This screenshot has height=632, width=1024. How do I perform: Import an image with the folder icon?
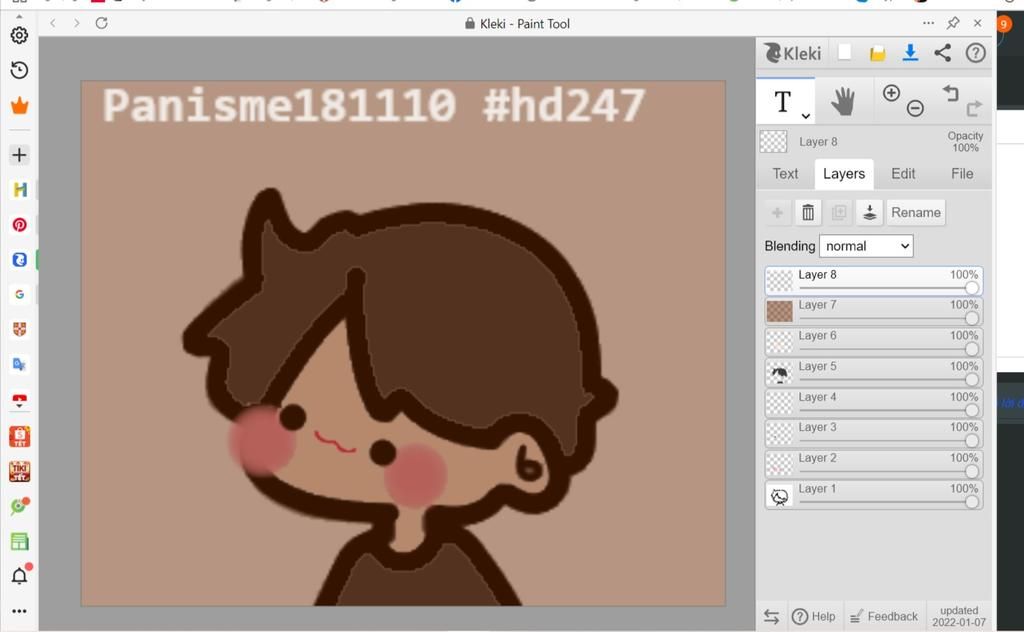pos(877,54)
